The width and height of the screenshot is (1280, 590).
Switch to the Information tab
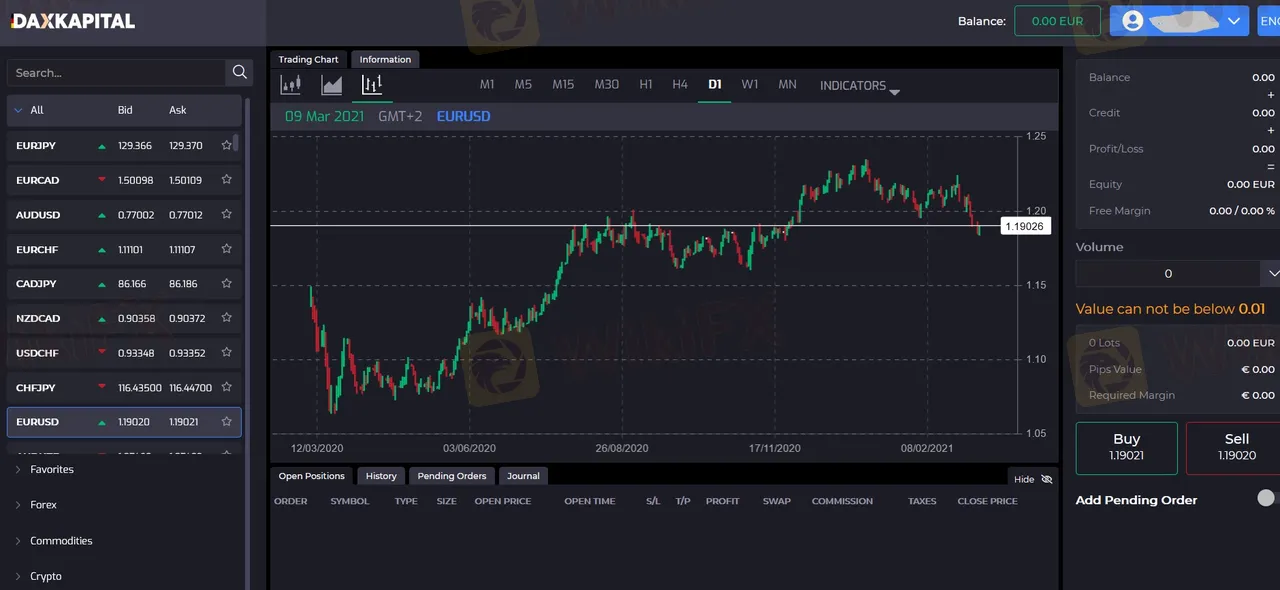coord(385,59)
